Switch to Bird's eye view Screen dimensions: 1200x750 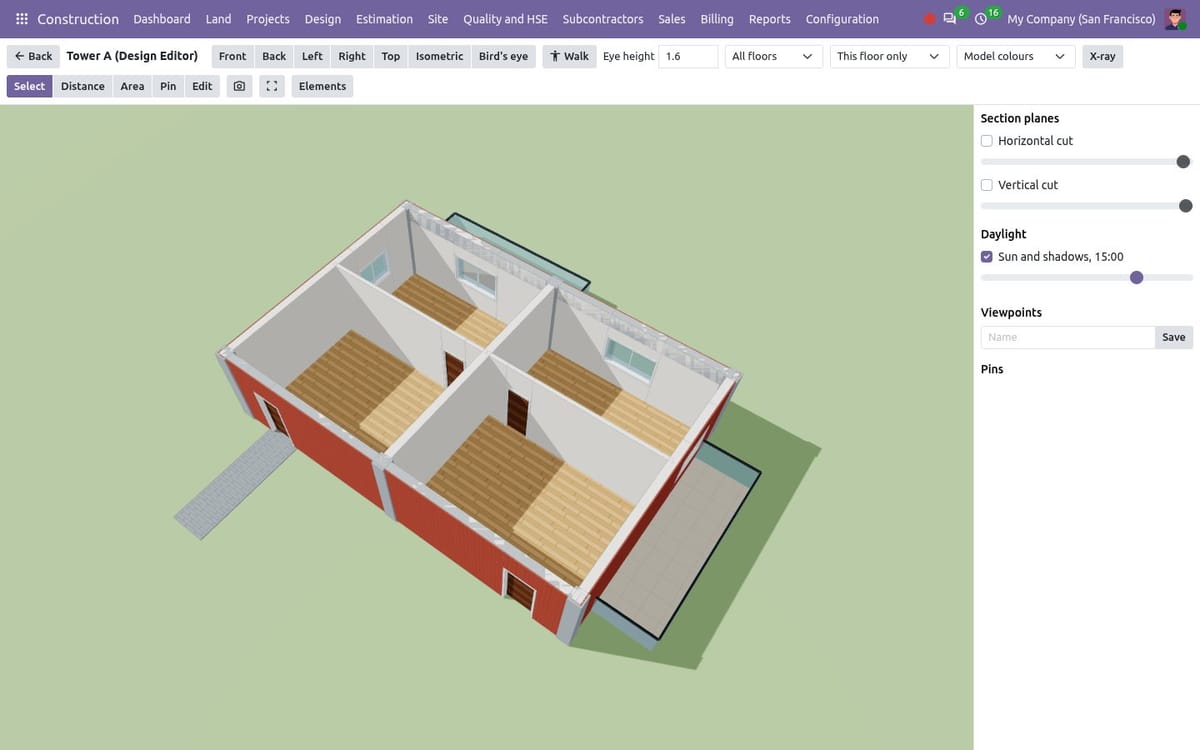(x=503, y=56)
